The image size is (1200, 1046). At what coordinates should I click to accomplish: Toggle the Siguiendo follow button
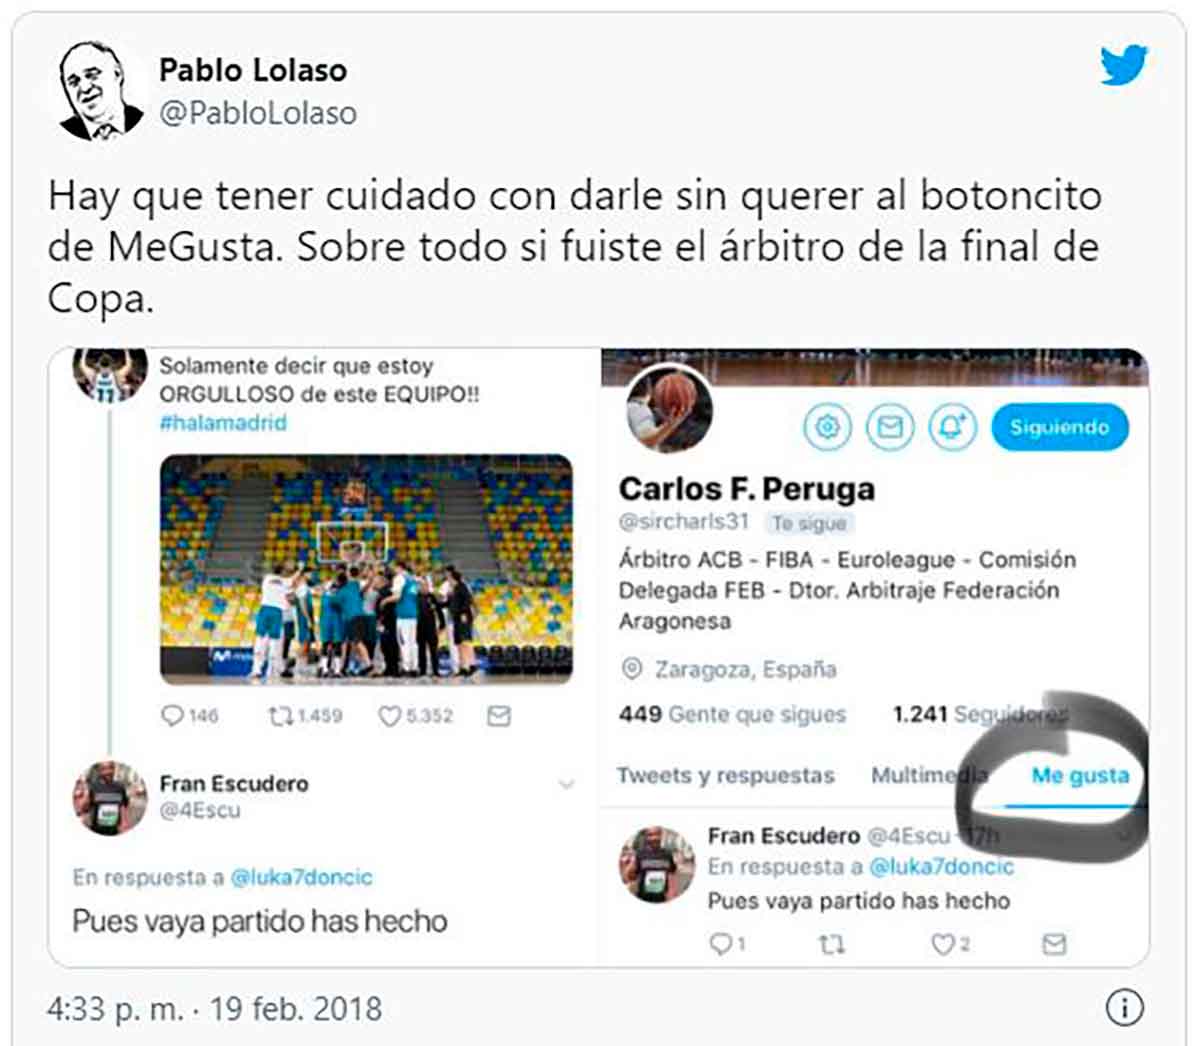1059,428
